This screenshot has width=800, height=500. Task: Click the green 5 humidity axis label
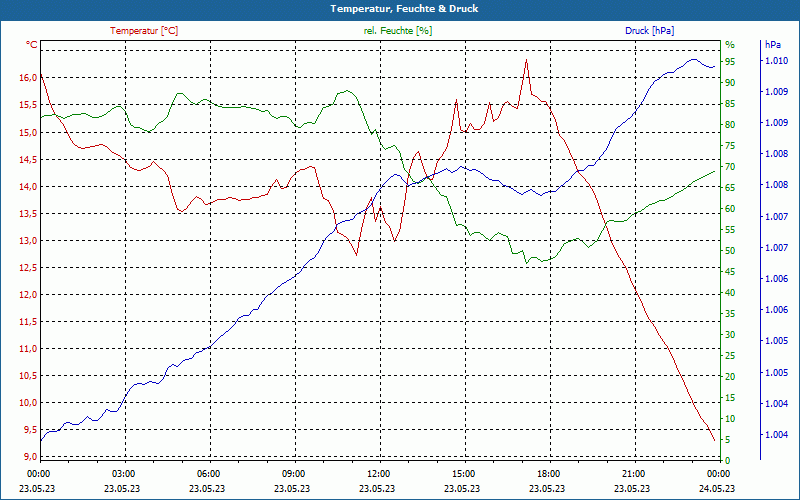[728, 440]
